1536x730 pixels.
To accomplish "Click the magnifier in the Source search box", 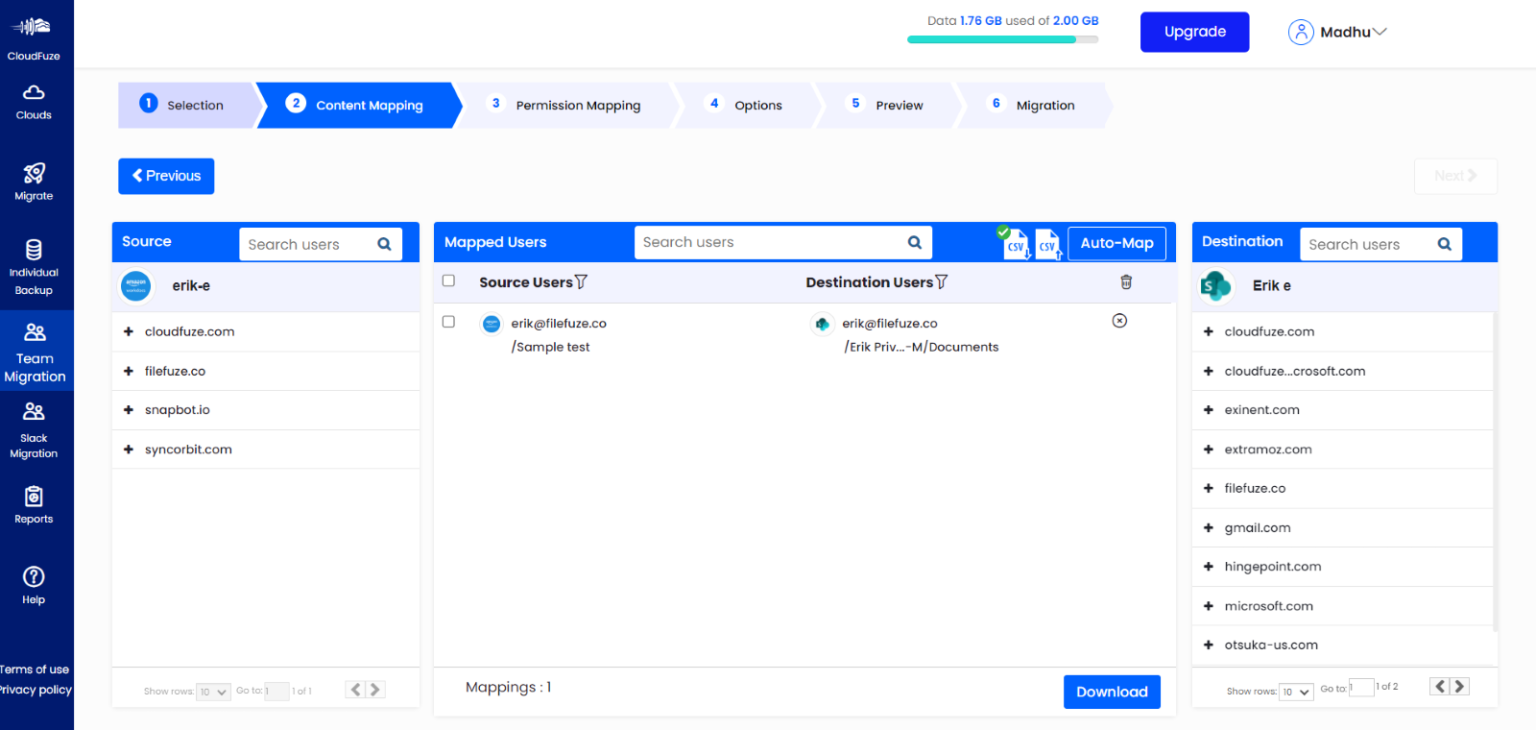I will (384, 243).
